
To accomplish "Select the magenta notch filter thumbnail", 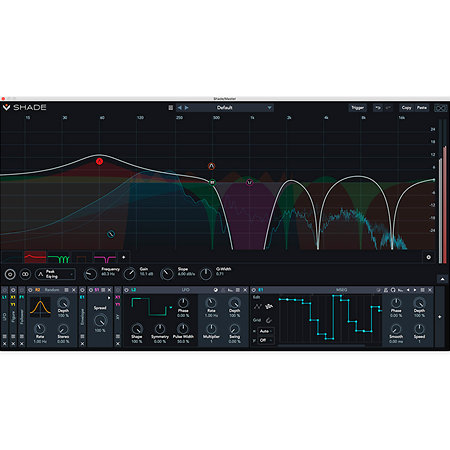I will (x=105, y=257).
